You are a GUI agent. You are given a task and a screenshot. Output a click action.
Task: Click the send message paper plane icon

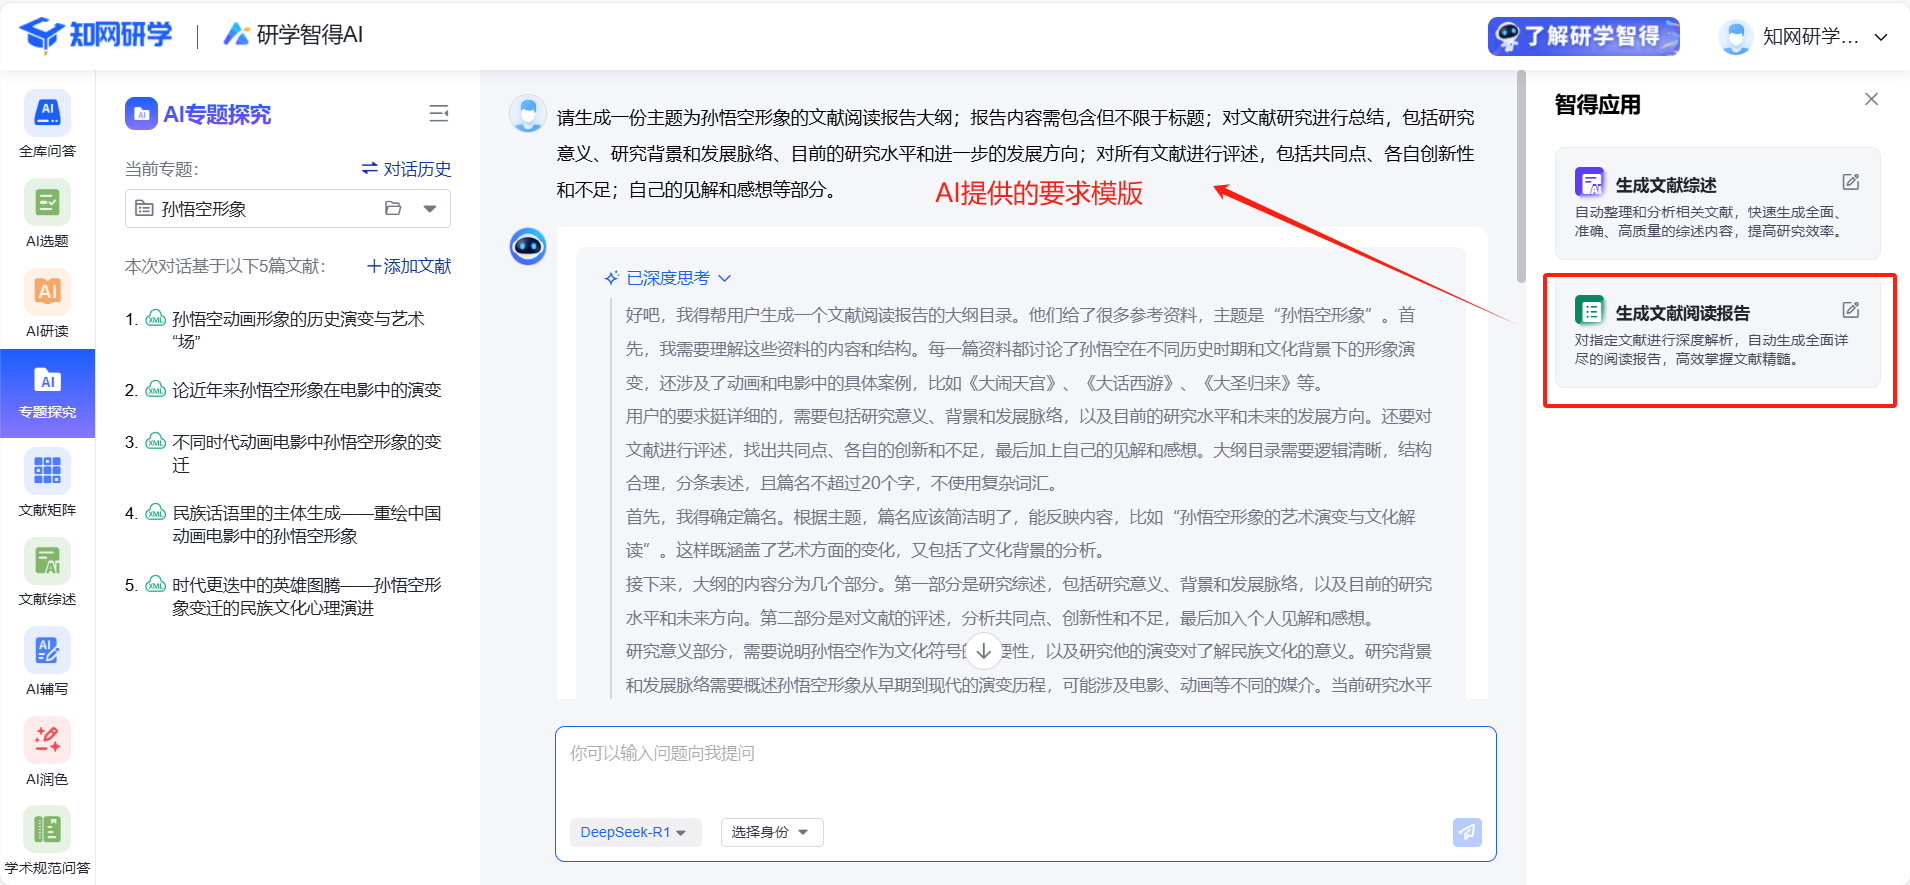click(x=1466, y=832)
